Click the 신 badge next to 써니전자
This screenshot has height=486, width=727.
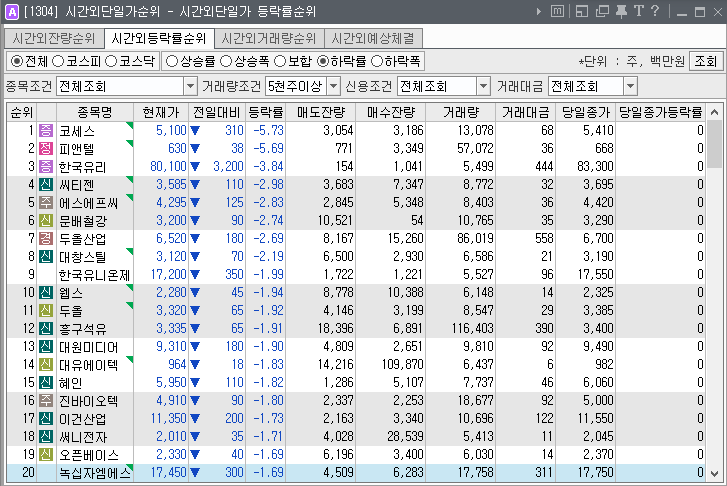[45, 437]
